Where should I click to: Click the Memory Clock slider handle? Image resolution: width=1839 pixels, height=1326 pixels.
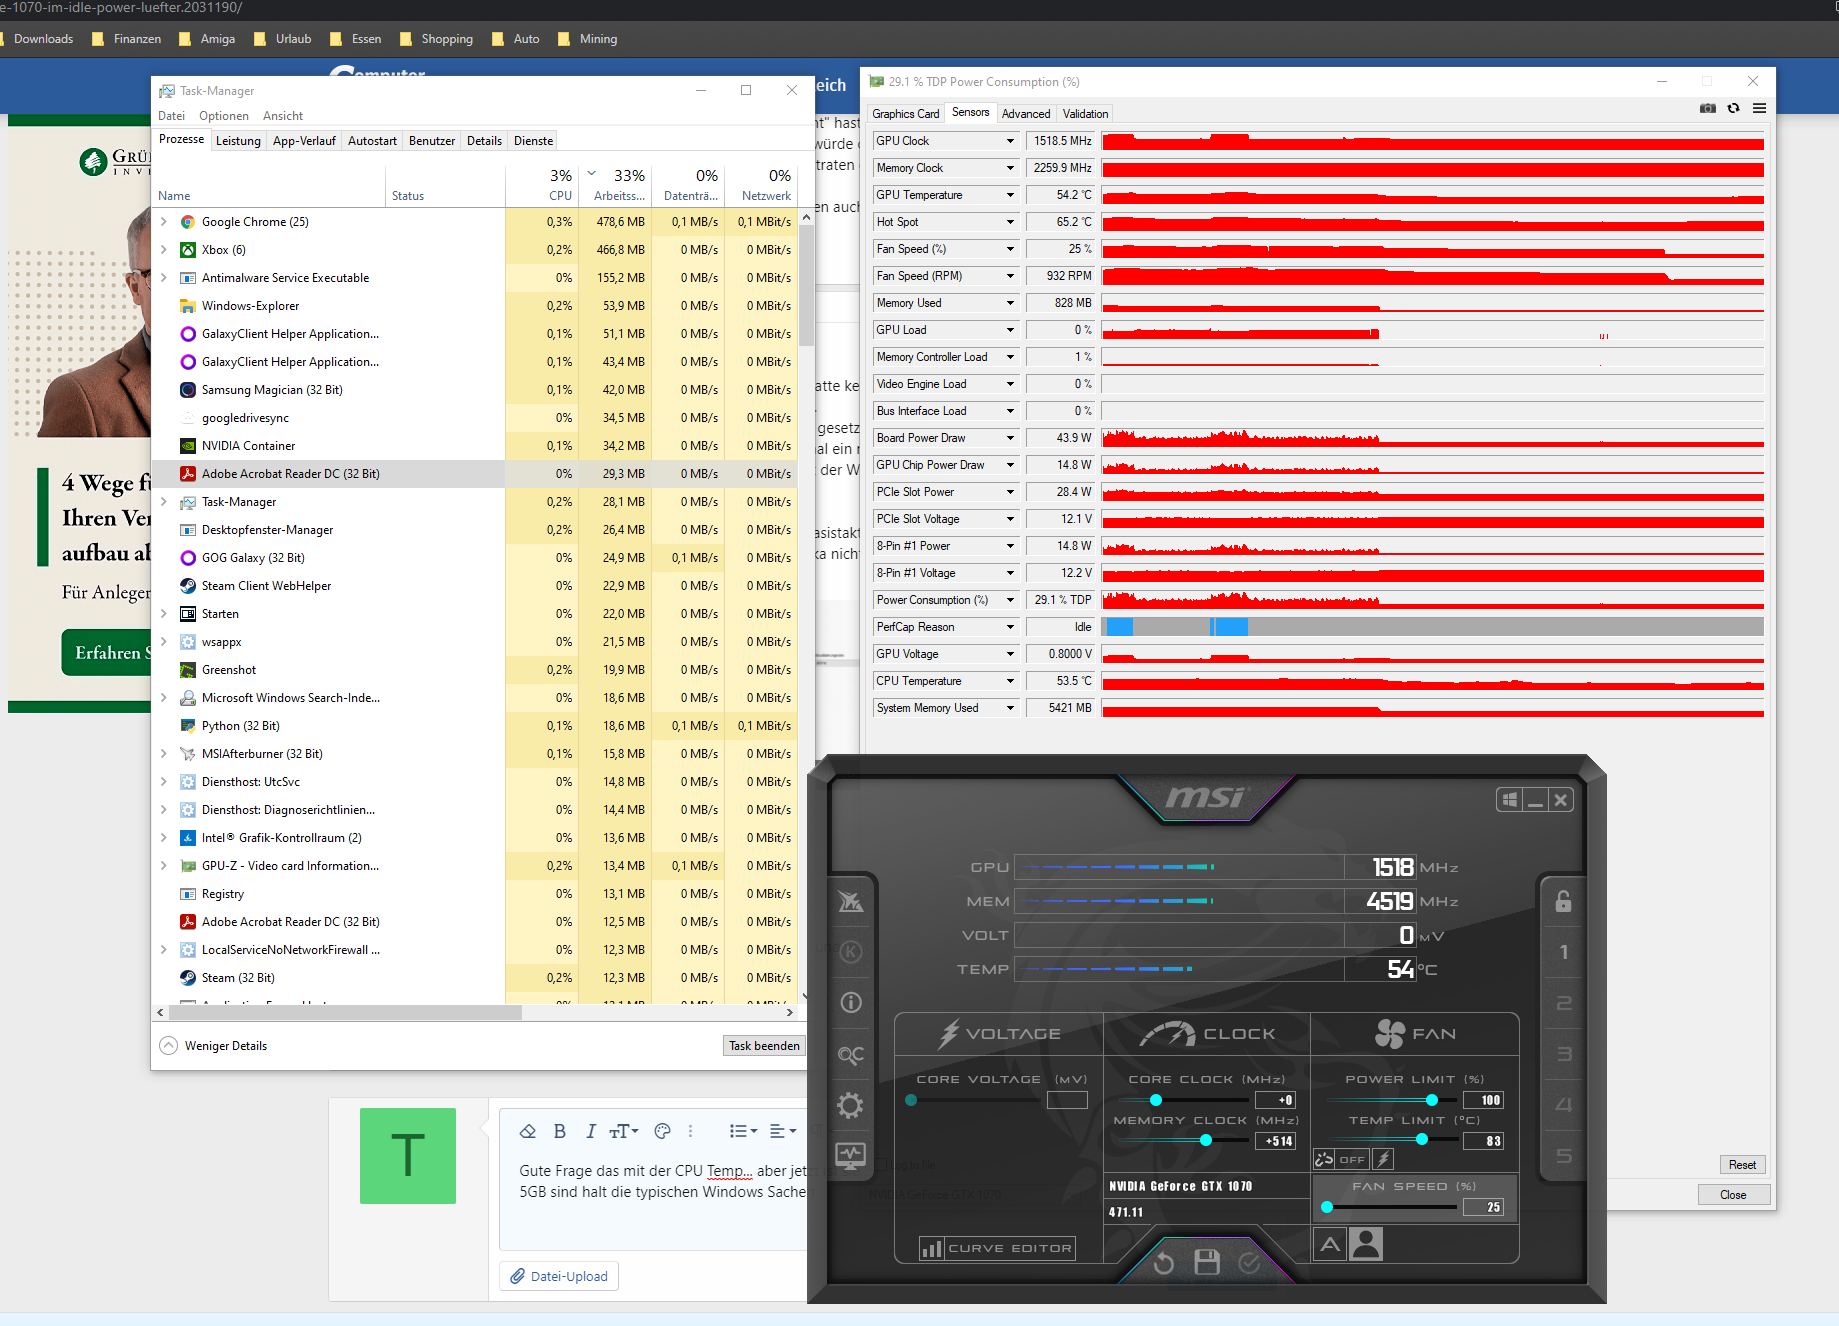[x=1206, y=1140]
